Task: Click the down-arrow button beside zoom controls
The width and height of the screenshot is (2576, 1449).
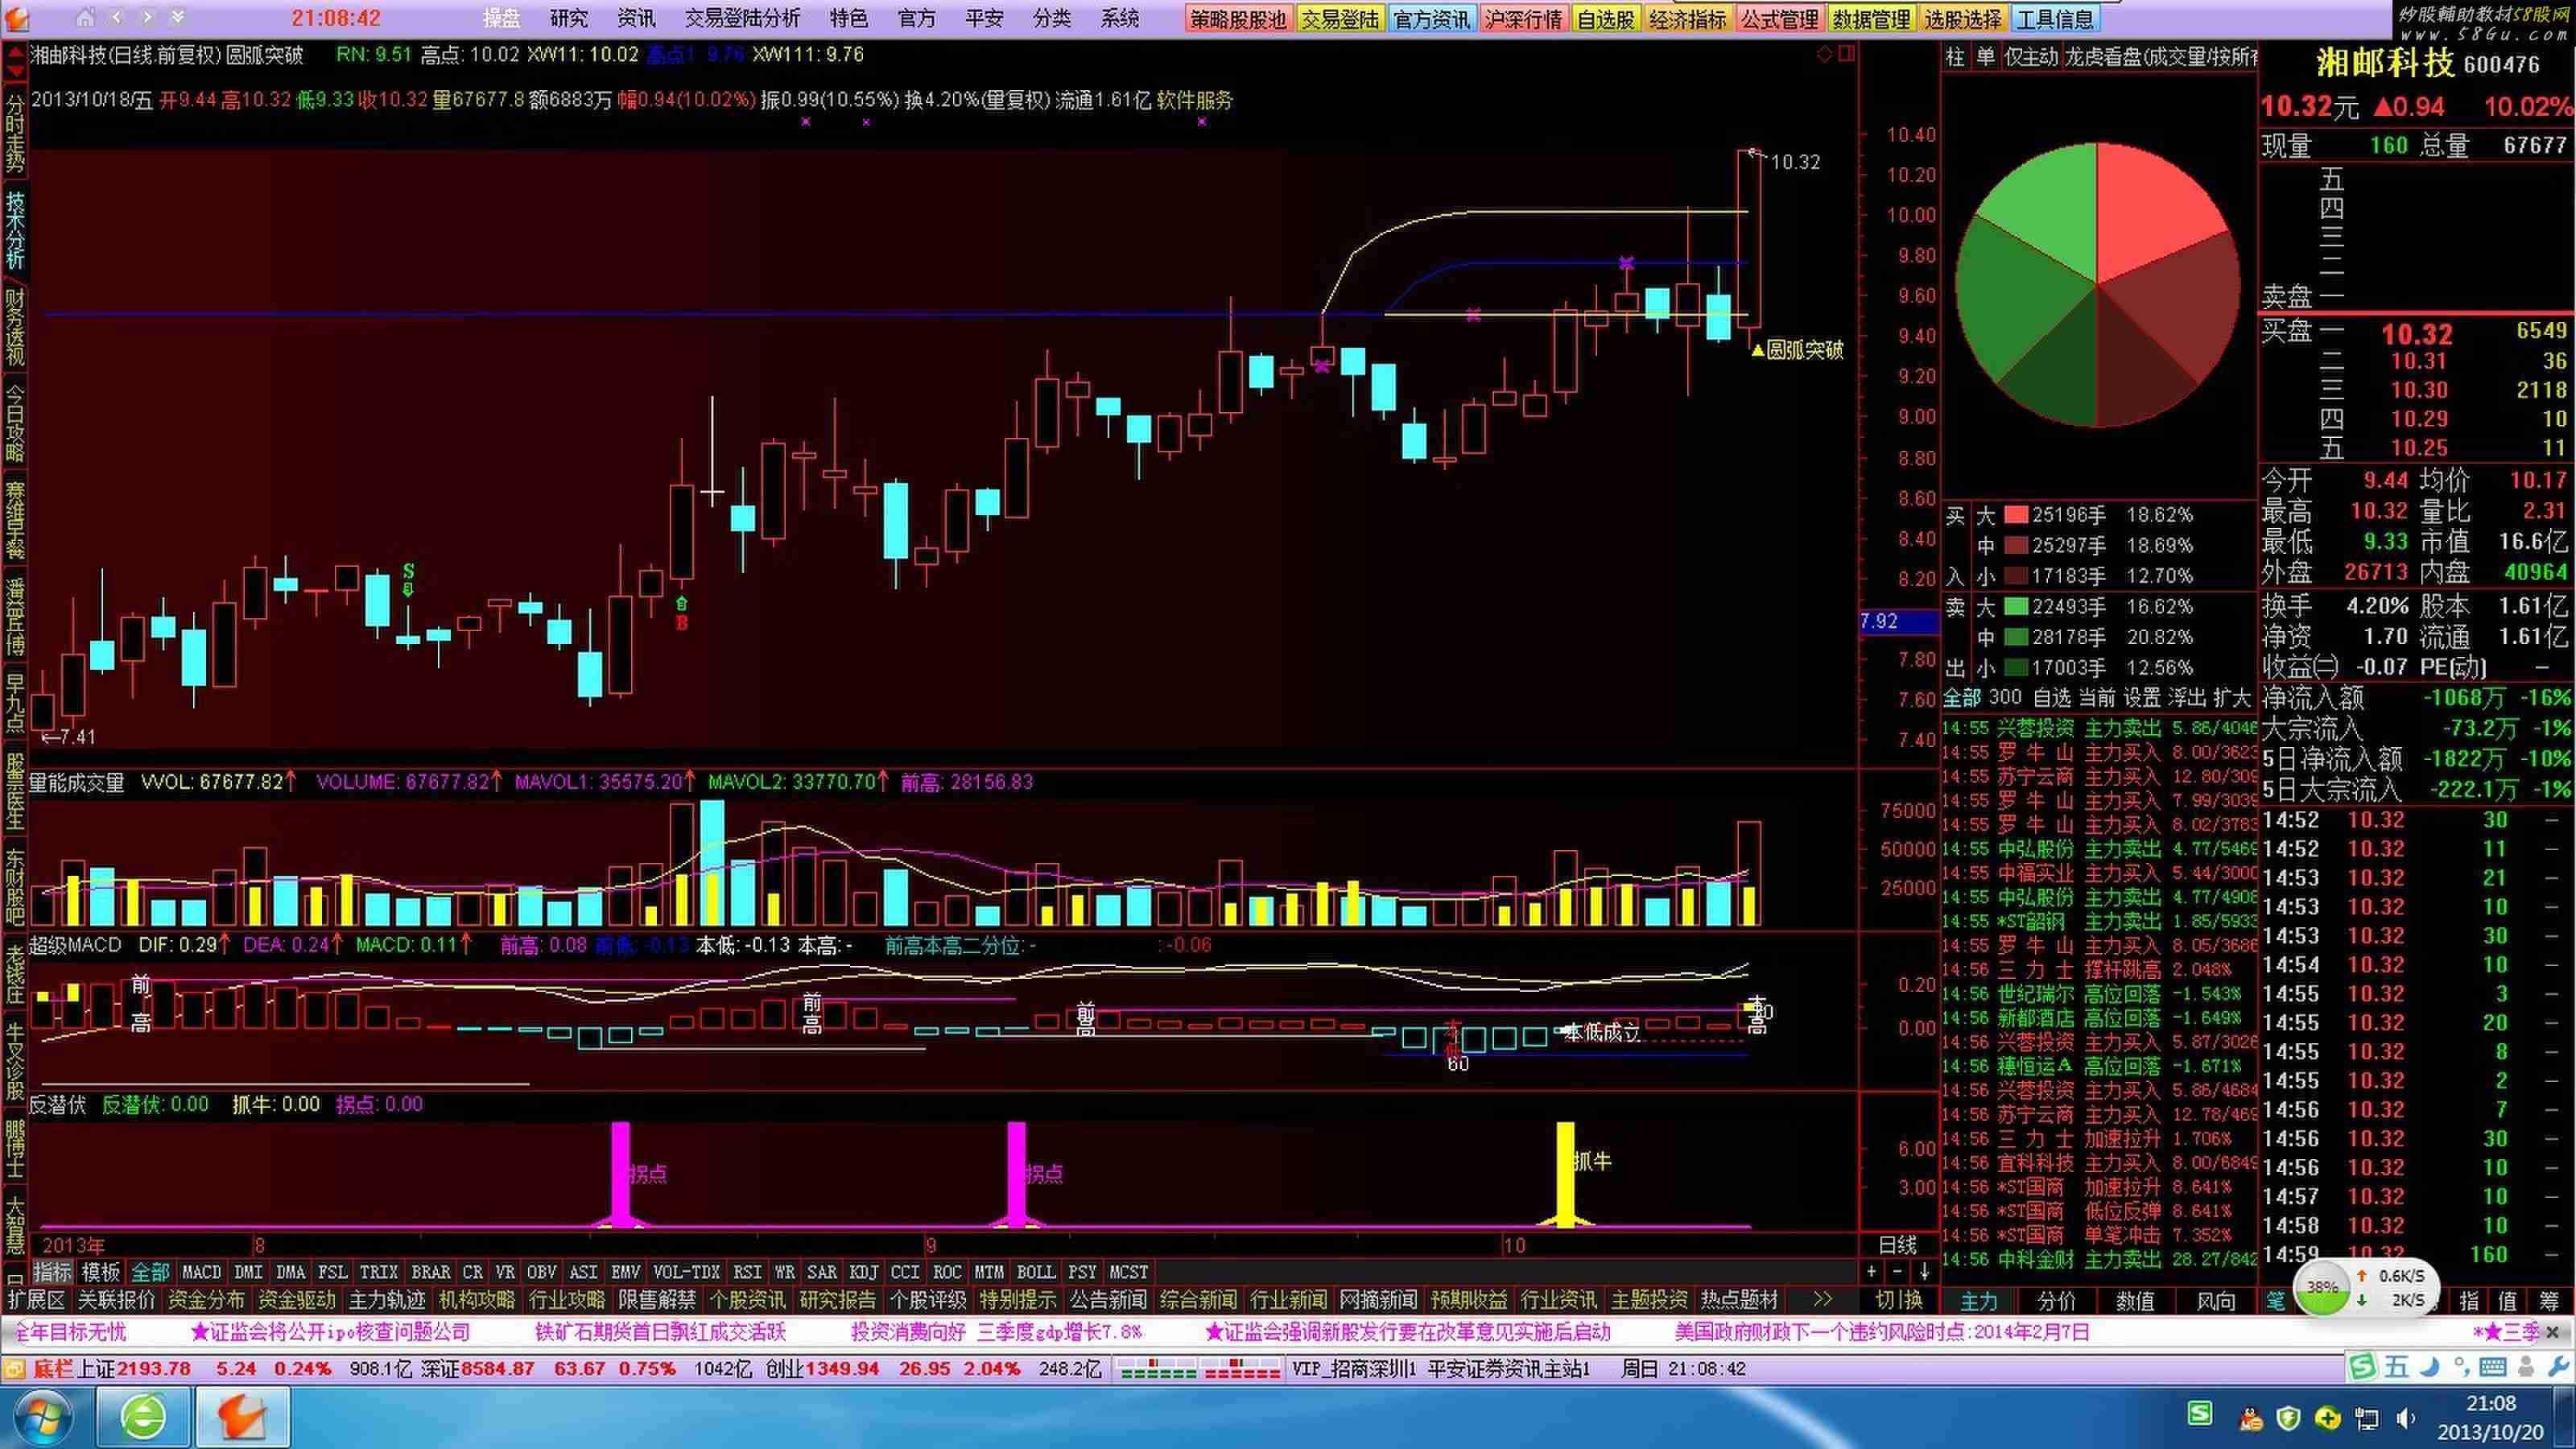Action: (1924, 1271)
